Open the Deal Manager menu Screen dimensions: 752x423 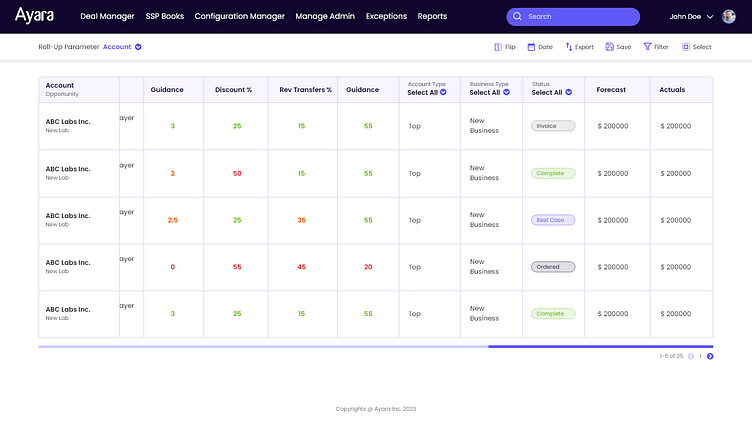[107, 17]
